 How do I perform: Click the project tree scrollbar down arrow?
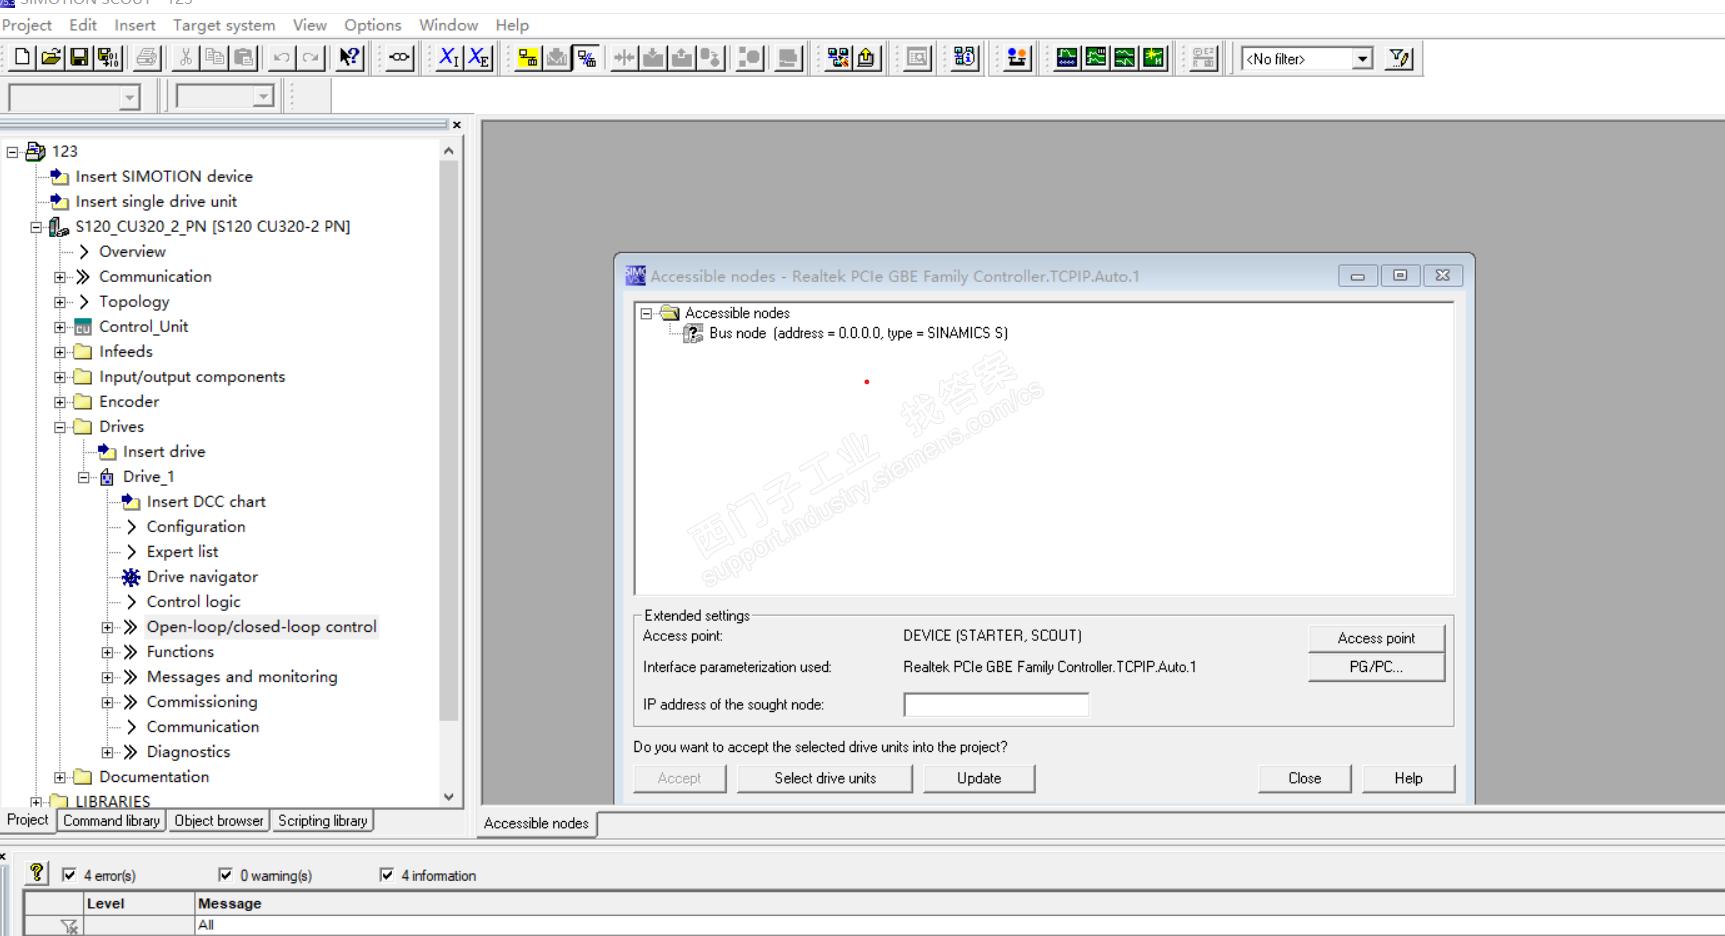pyautogui.click(x=449, y=797)
